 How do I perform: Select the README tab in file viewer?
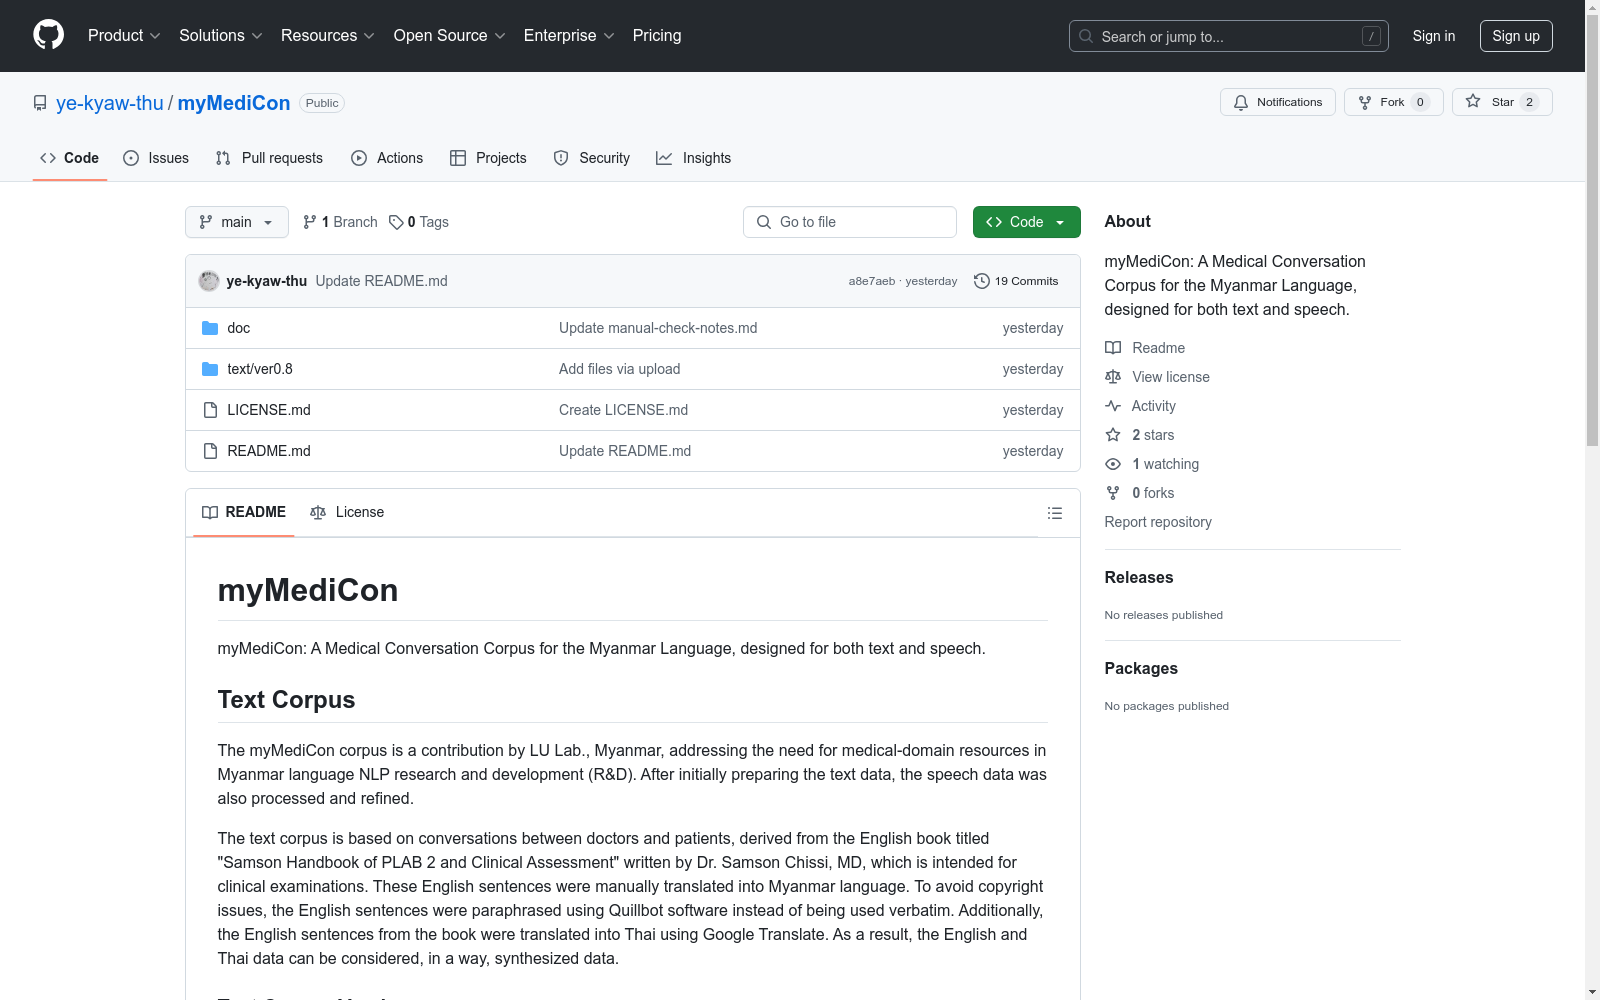[x=244, y=512]
